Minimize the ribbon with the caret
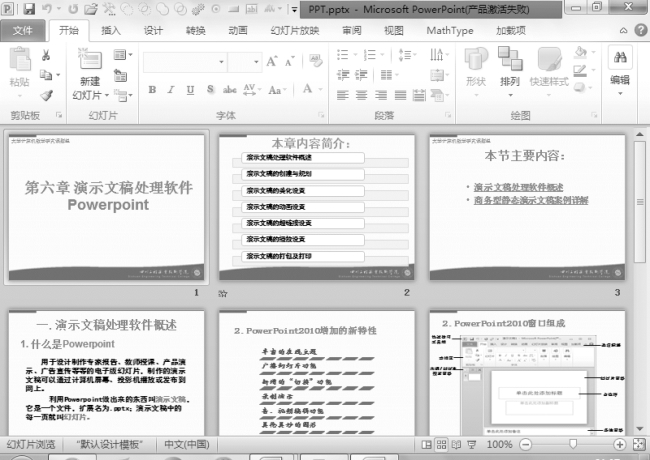The width and height of the screenshot is (650, 460). pyautogui.click(x=623, y=30)
